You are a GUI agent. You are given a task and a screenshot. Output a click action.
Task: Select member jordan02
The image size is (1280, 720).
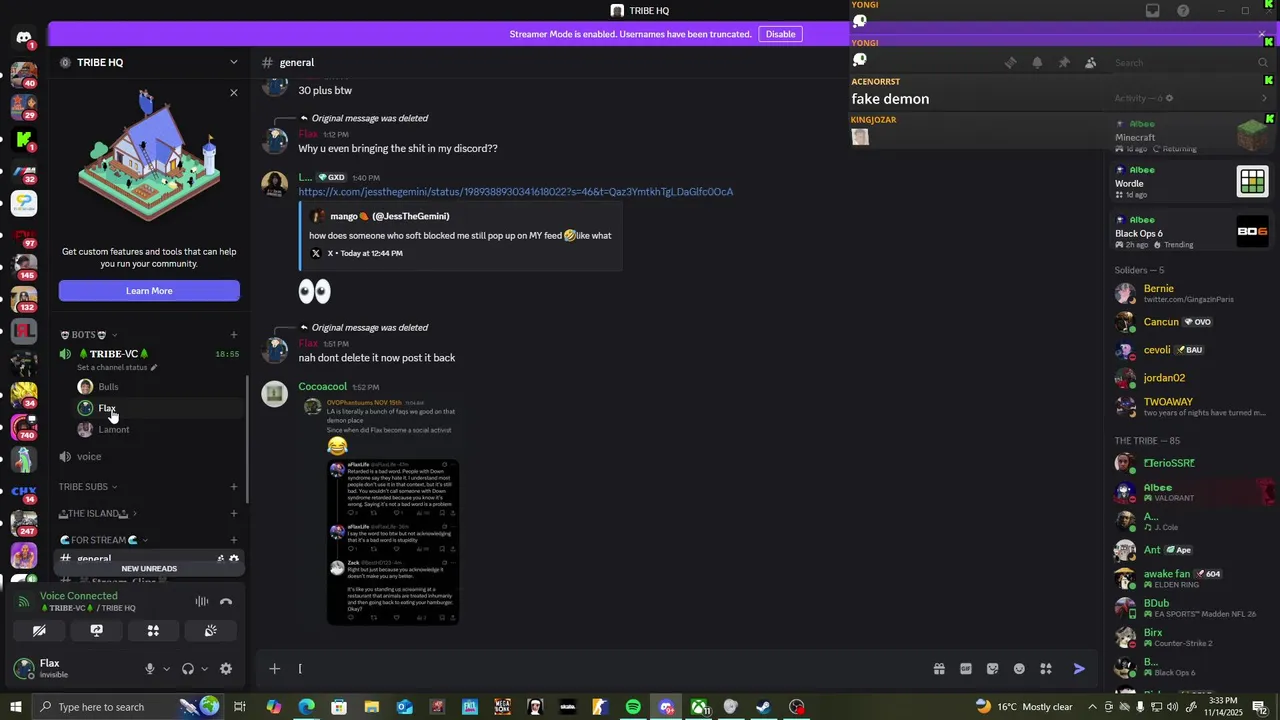(x=1190, y=378)
